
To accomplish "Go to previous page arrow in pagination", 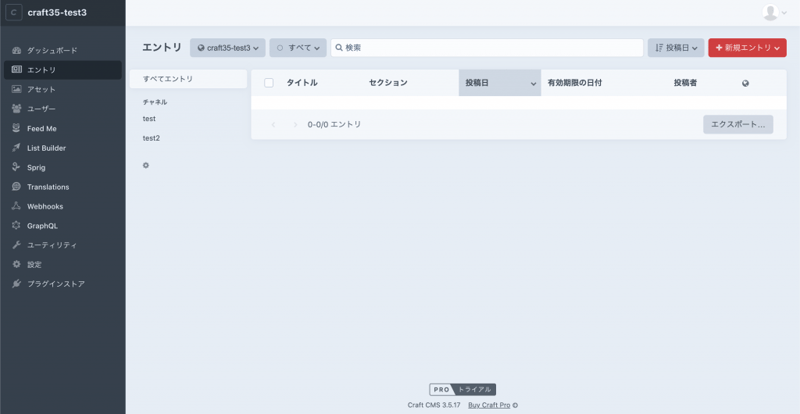I will coord(273,125).
